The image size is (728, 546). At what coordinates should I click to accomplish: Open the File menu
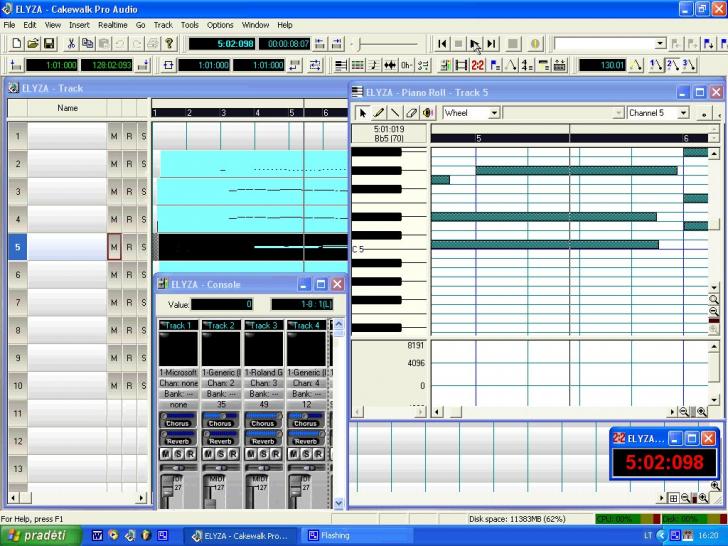(9, 25)
